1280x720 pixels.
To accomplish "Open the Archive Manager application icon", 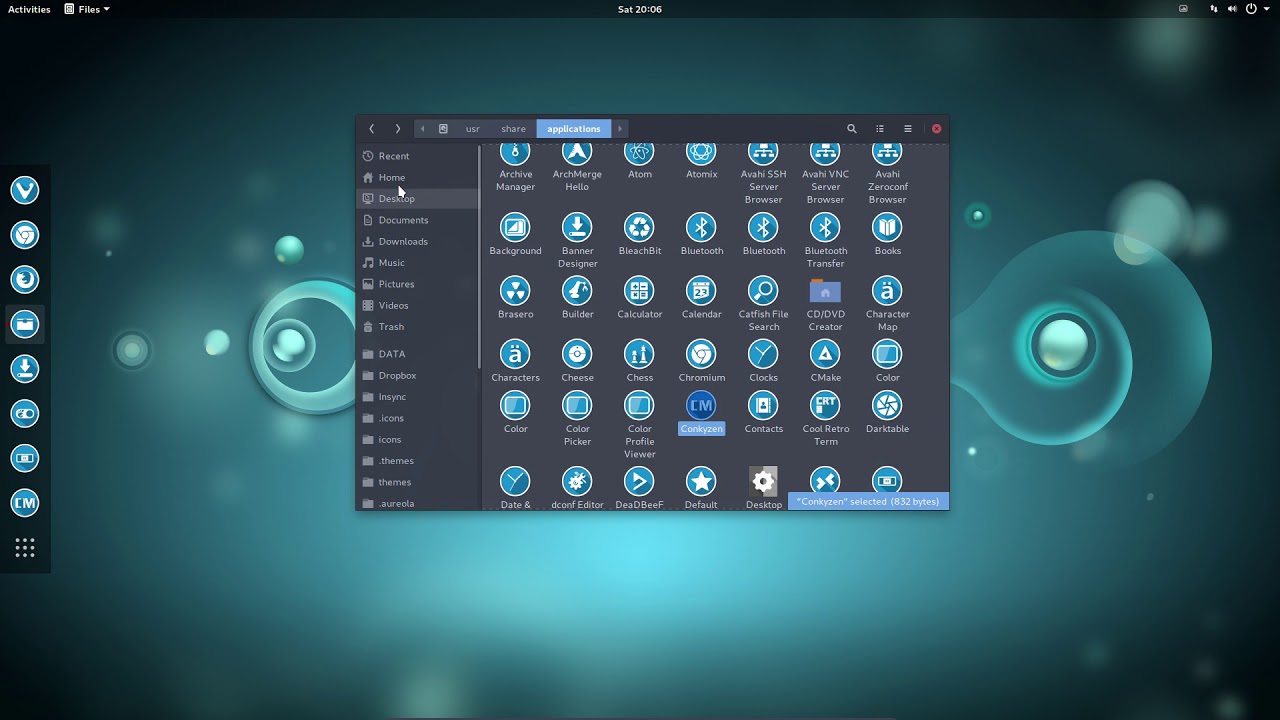I will click(515, 155).
